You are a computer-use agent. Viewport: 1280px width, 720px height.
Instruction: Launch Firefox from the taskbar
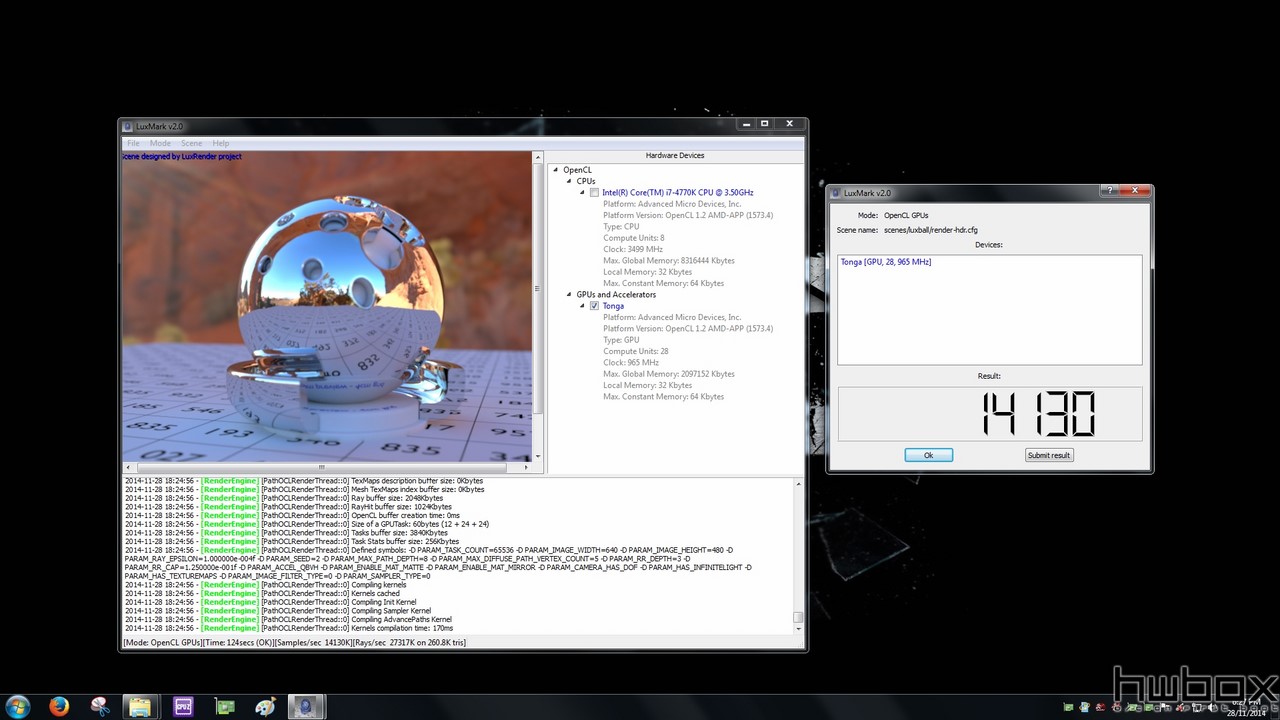point(59,706)
